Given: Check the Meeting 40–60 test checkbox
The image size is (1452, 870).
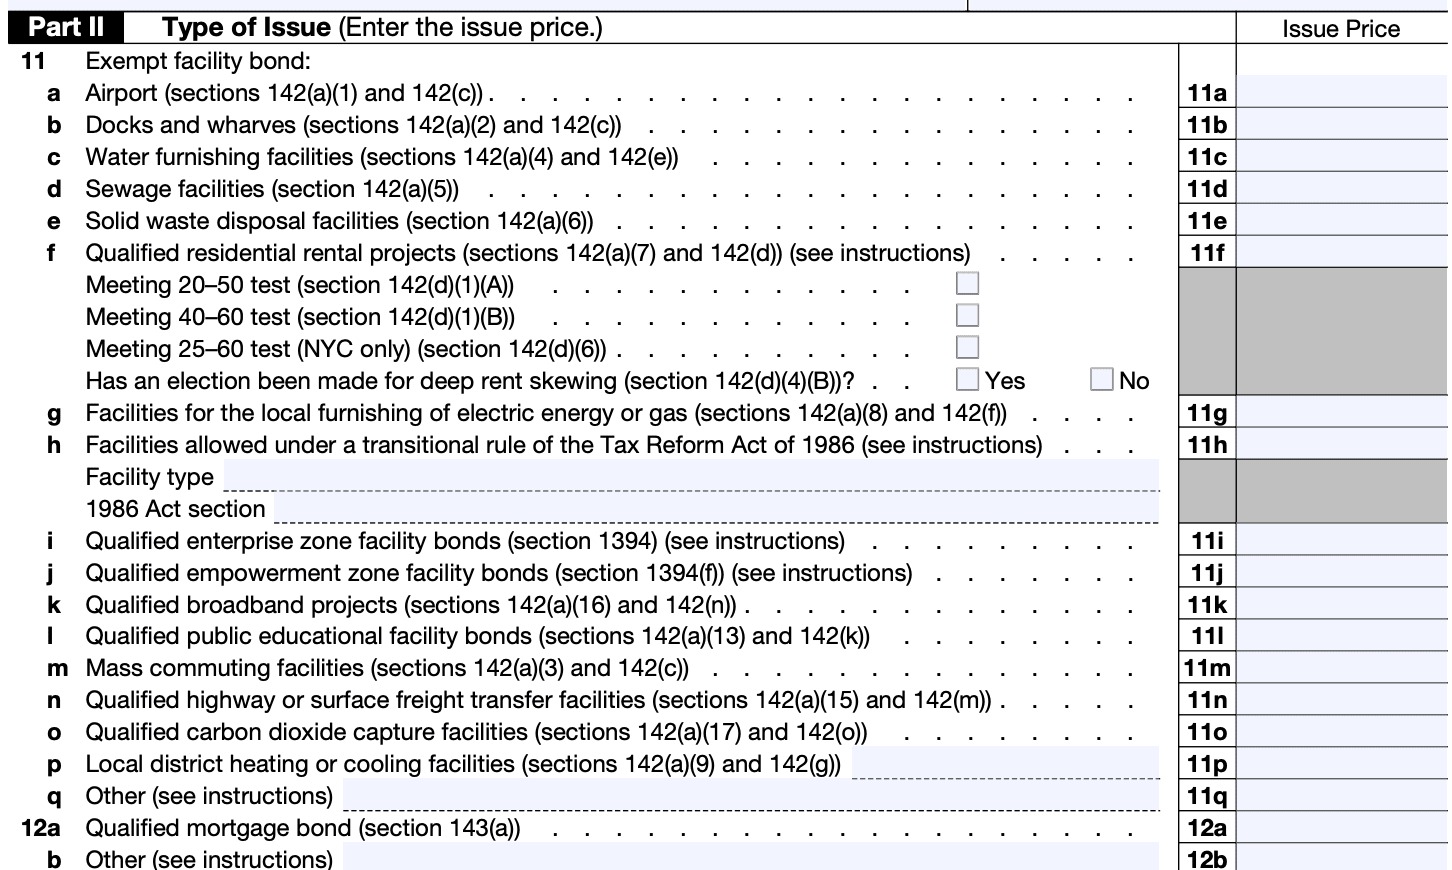Looking at the screenshot, I should coord(967,316).
